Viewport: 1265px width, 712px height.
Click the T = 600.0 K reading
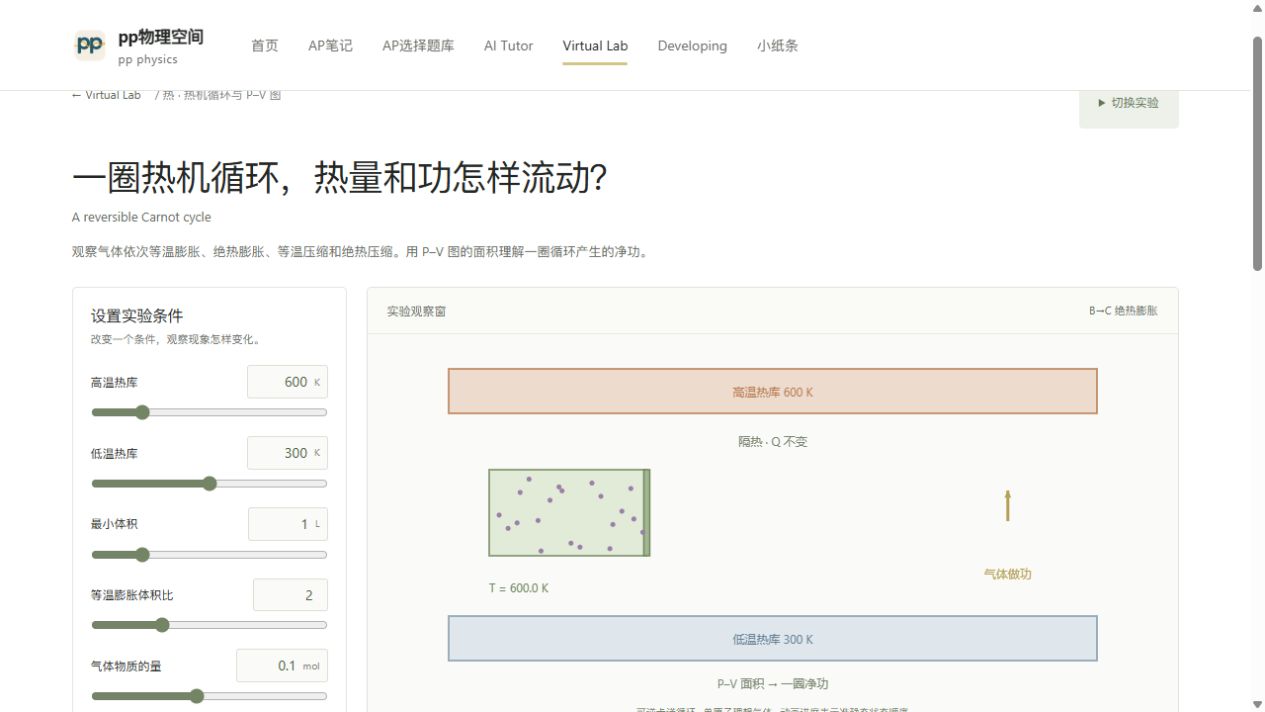pyautogui.click(x=518, y=588)
